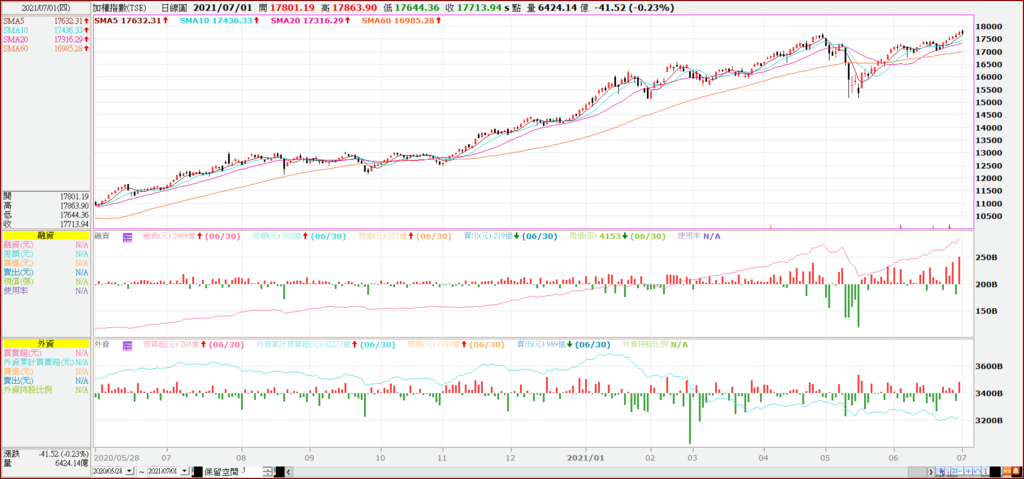The height and width of the screenshot is (479, 1024).
Task: Open the 外資 panel settings icon
Action: tap(127, 344)
